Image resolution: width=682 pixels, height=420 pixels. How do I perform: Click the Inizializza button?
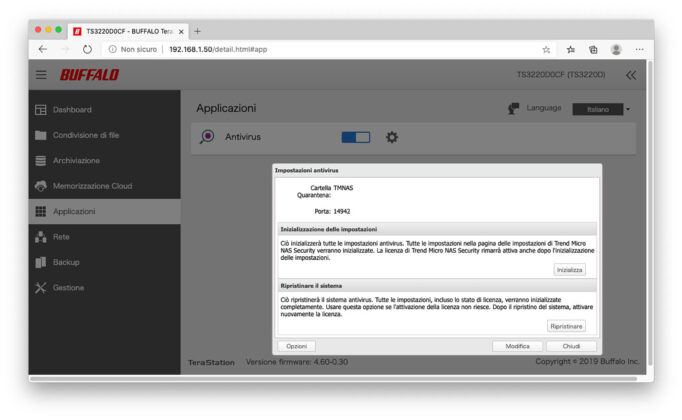click(x=569, y=270)
